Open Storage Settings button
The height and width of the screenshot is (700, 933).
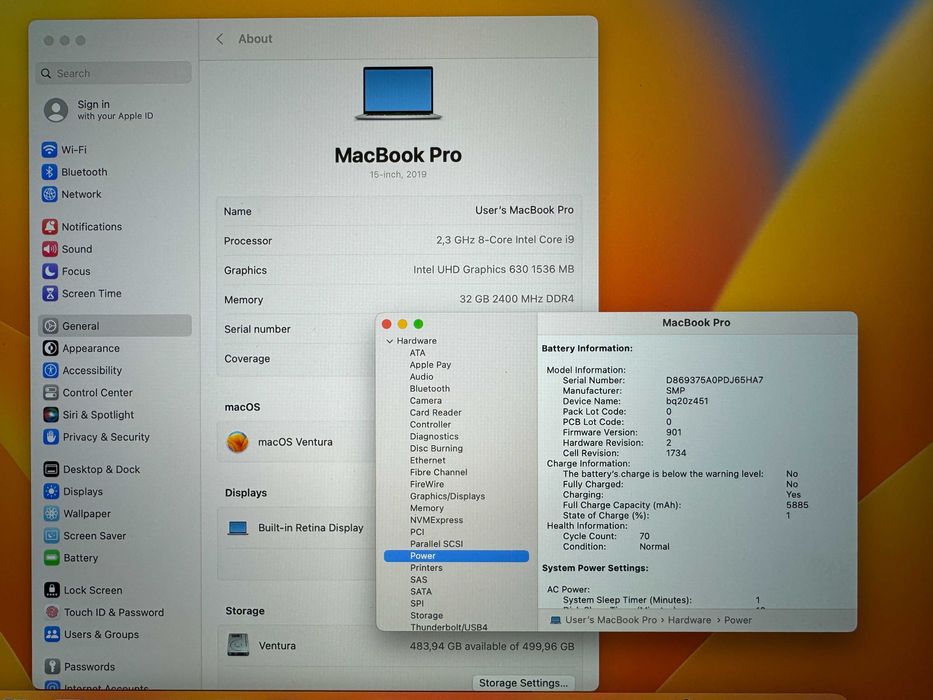[524, 683]
